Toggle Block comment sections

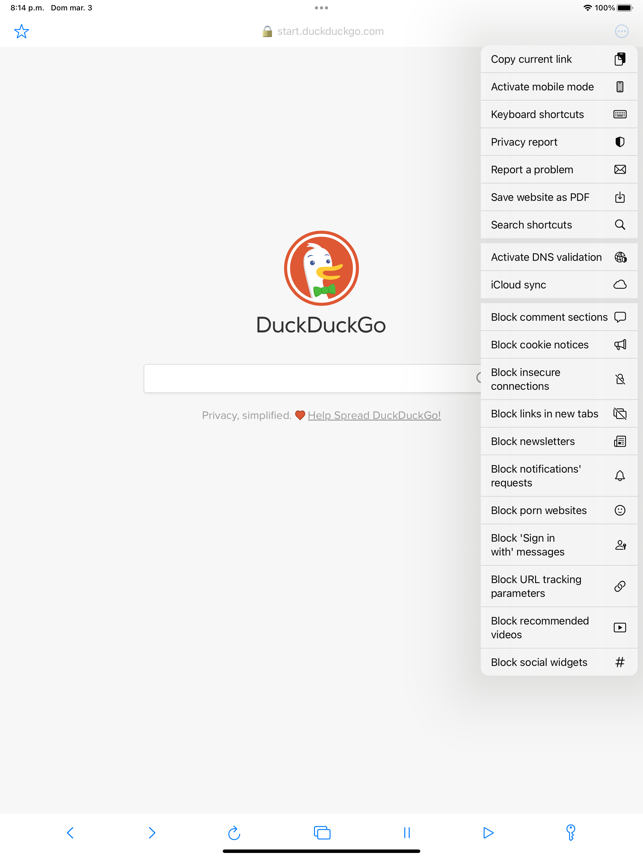click(559, 317)
